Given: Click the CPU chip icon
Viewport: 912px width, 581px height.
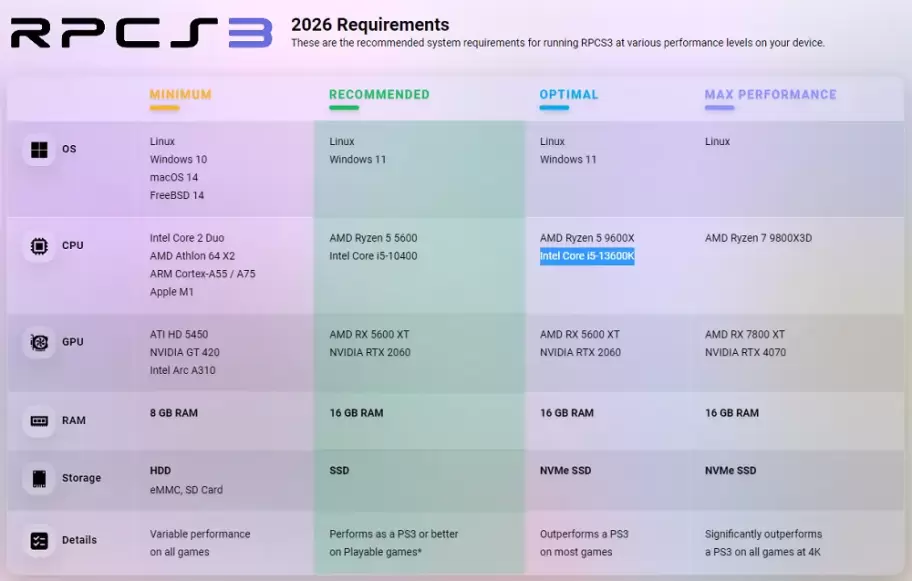Looking at the screenshot, I should [x=39, y=246].
